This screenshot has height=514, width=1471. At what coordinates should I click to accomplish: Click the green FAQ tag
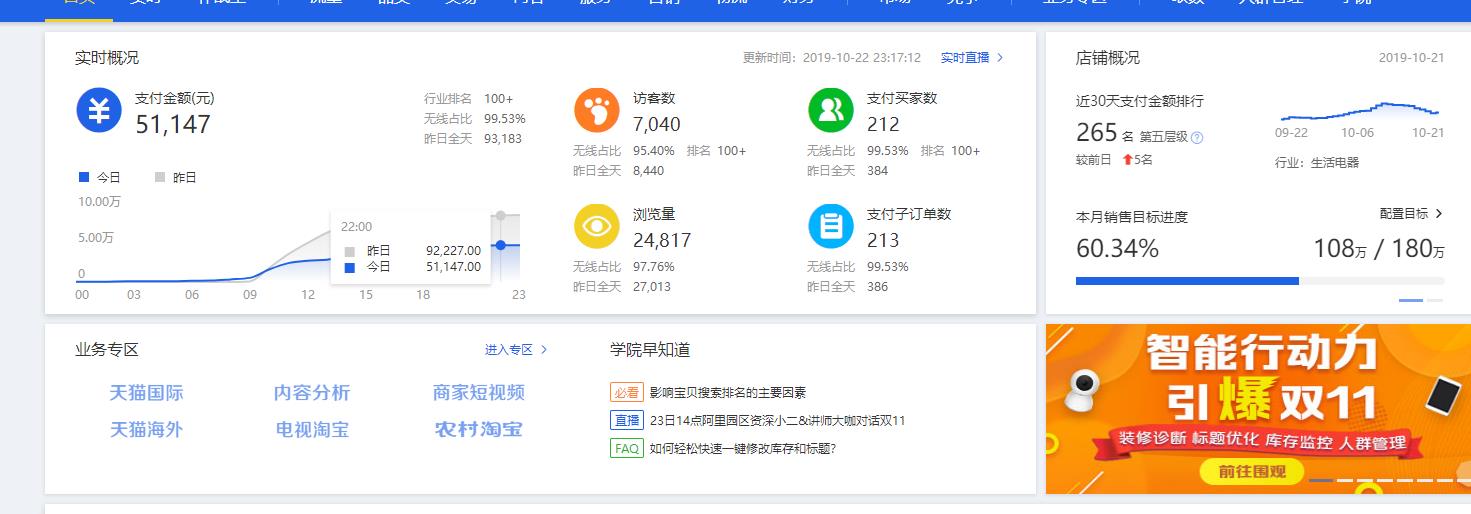[x=626, y=449]
